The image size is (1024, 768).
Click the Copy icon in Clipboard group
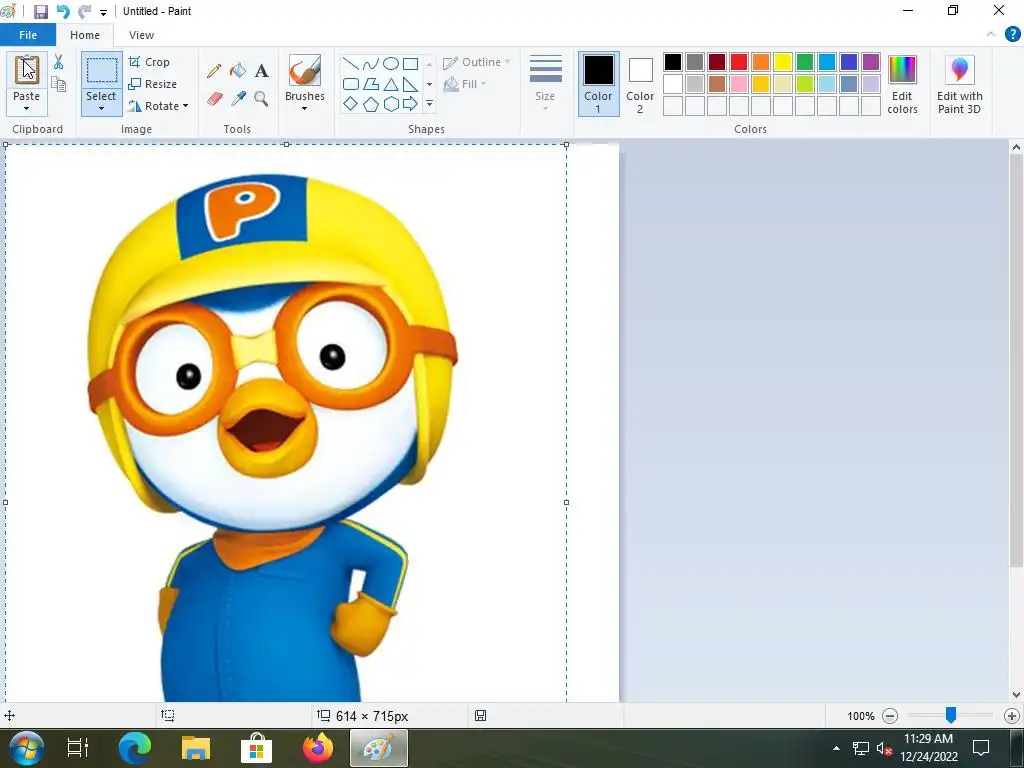(x=59, y=84)
